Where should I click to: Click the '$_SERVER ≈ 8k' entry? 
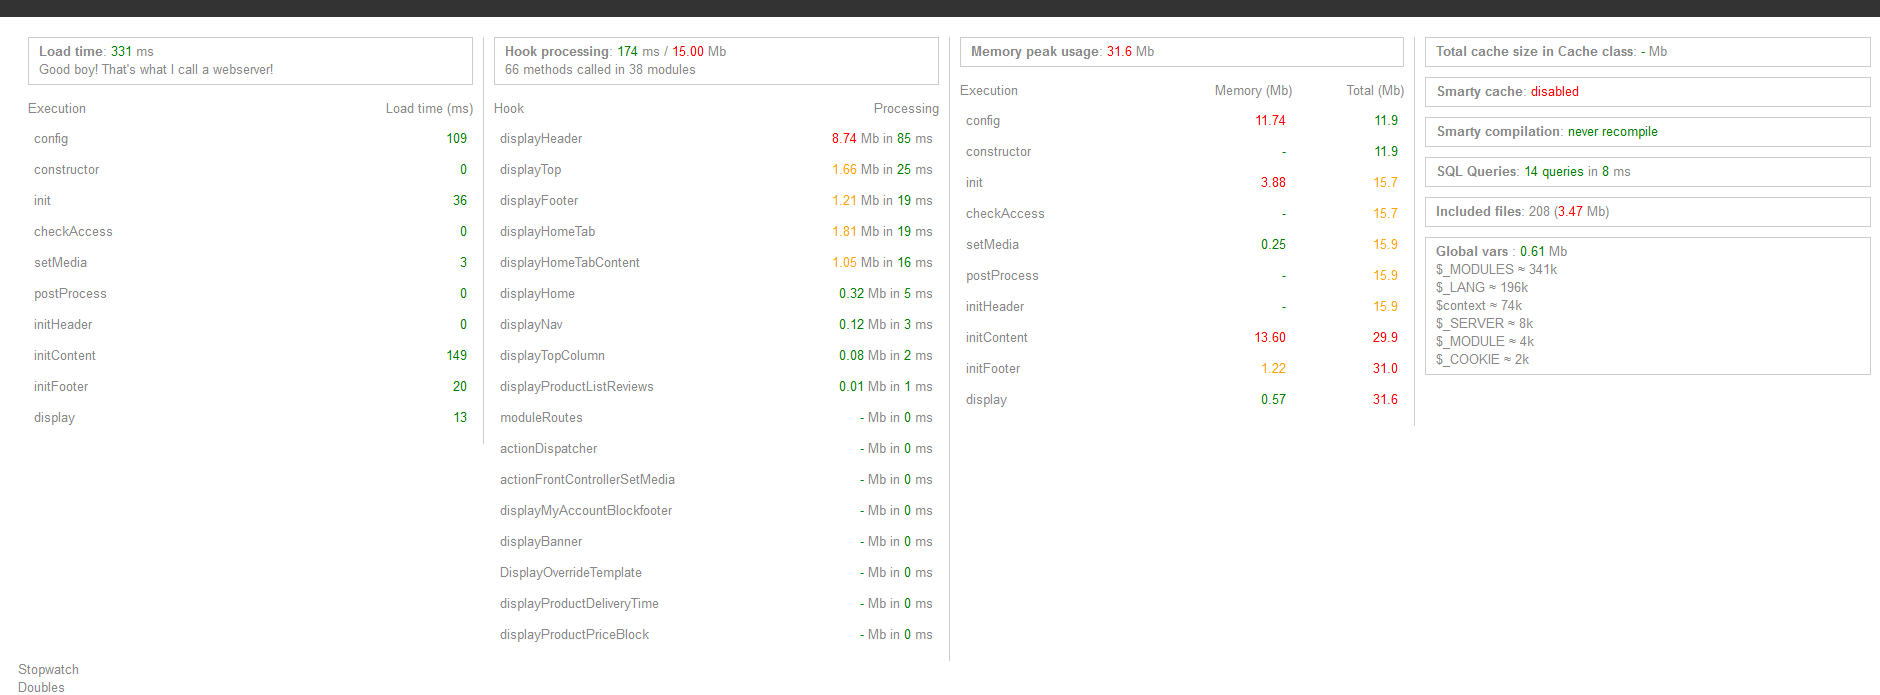(x=1484, y=324)
